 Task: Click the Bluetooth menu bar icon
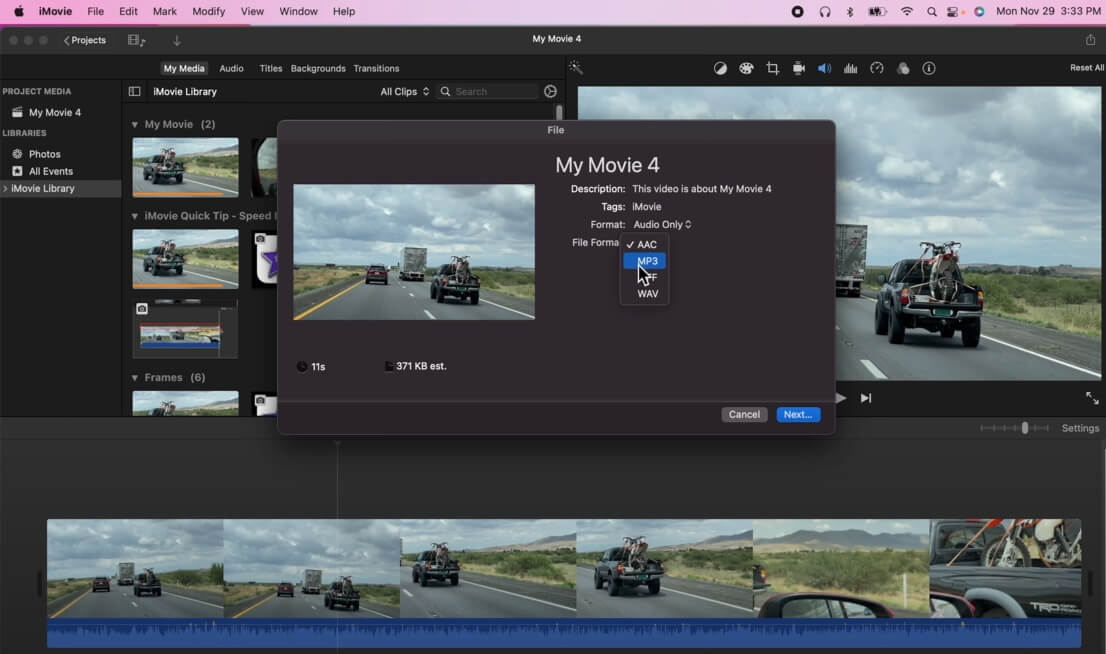tap(850, 11)
